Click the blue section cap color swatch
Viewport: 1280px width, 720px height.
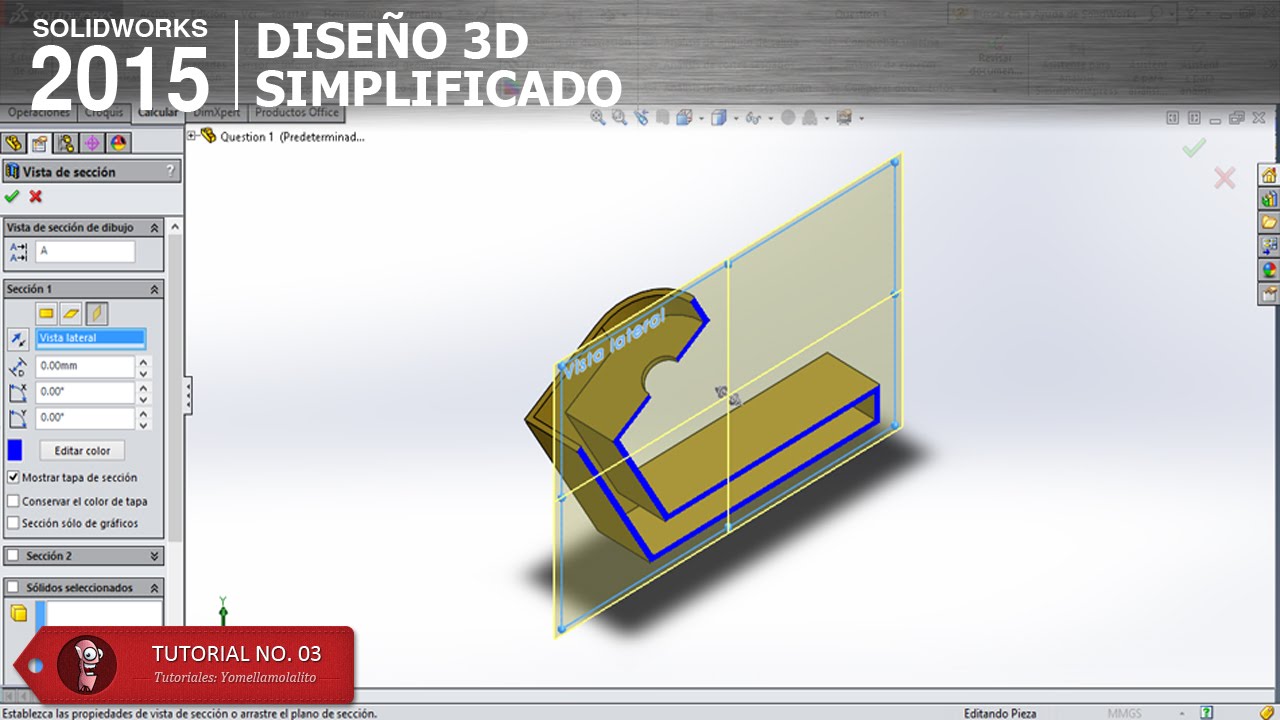[15, 451]
